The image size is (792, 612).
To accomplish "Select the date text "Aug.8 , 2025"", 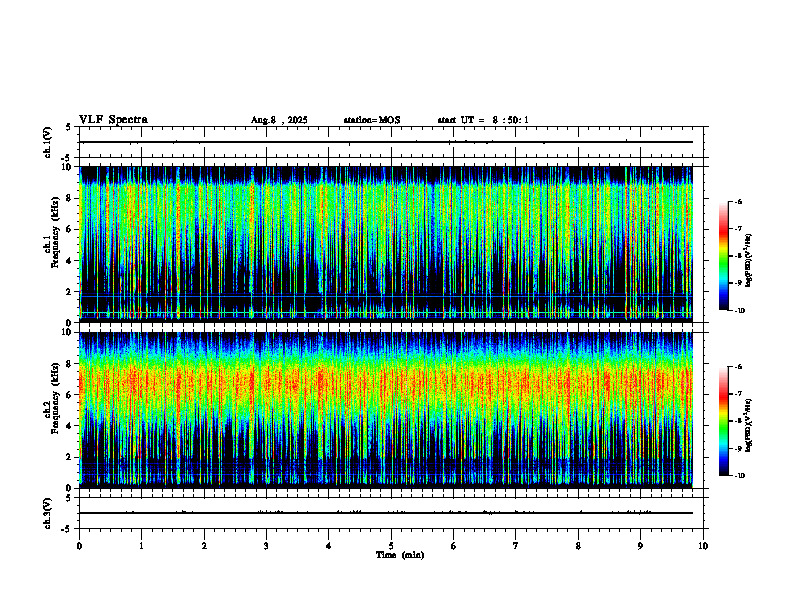I will click(279, 120).
